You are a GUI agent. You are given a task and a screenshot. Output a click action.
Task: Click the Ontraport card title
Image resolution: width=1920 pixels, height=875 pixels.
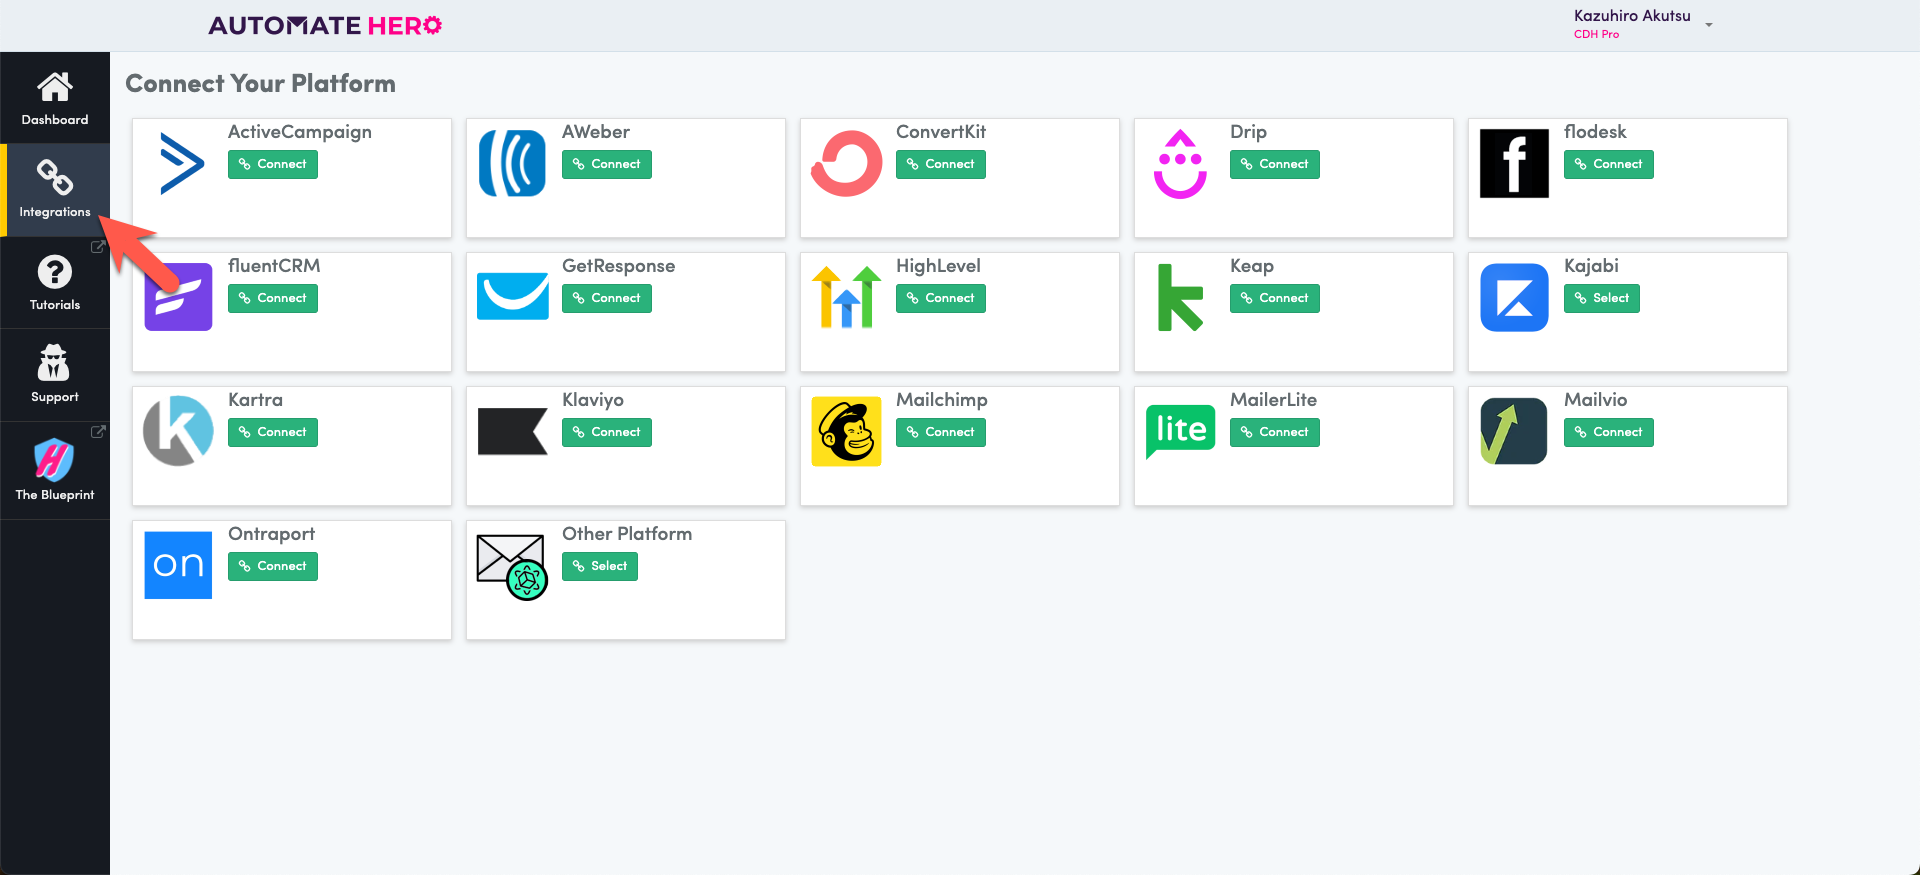pos(271,534)
